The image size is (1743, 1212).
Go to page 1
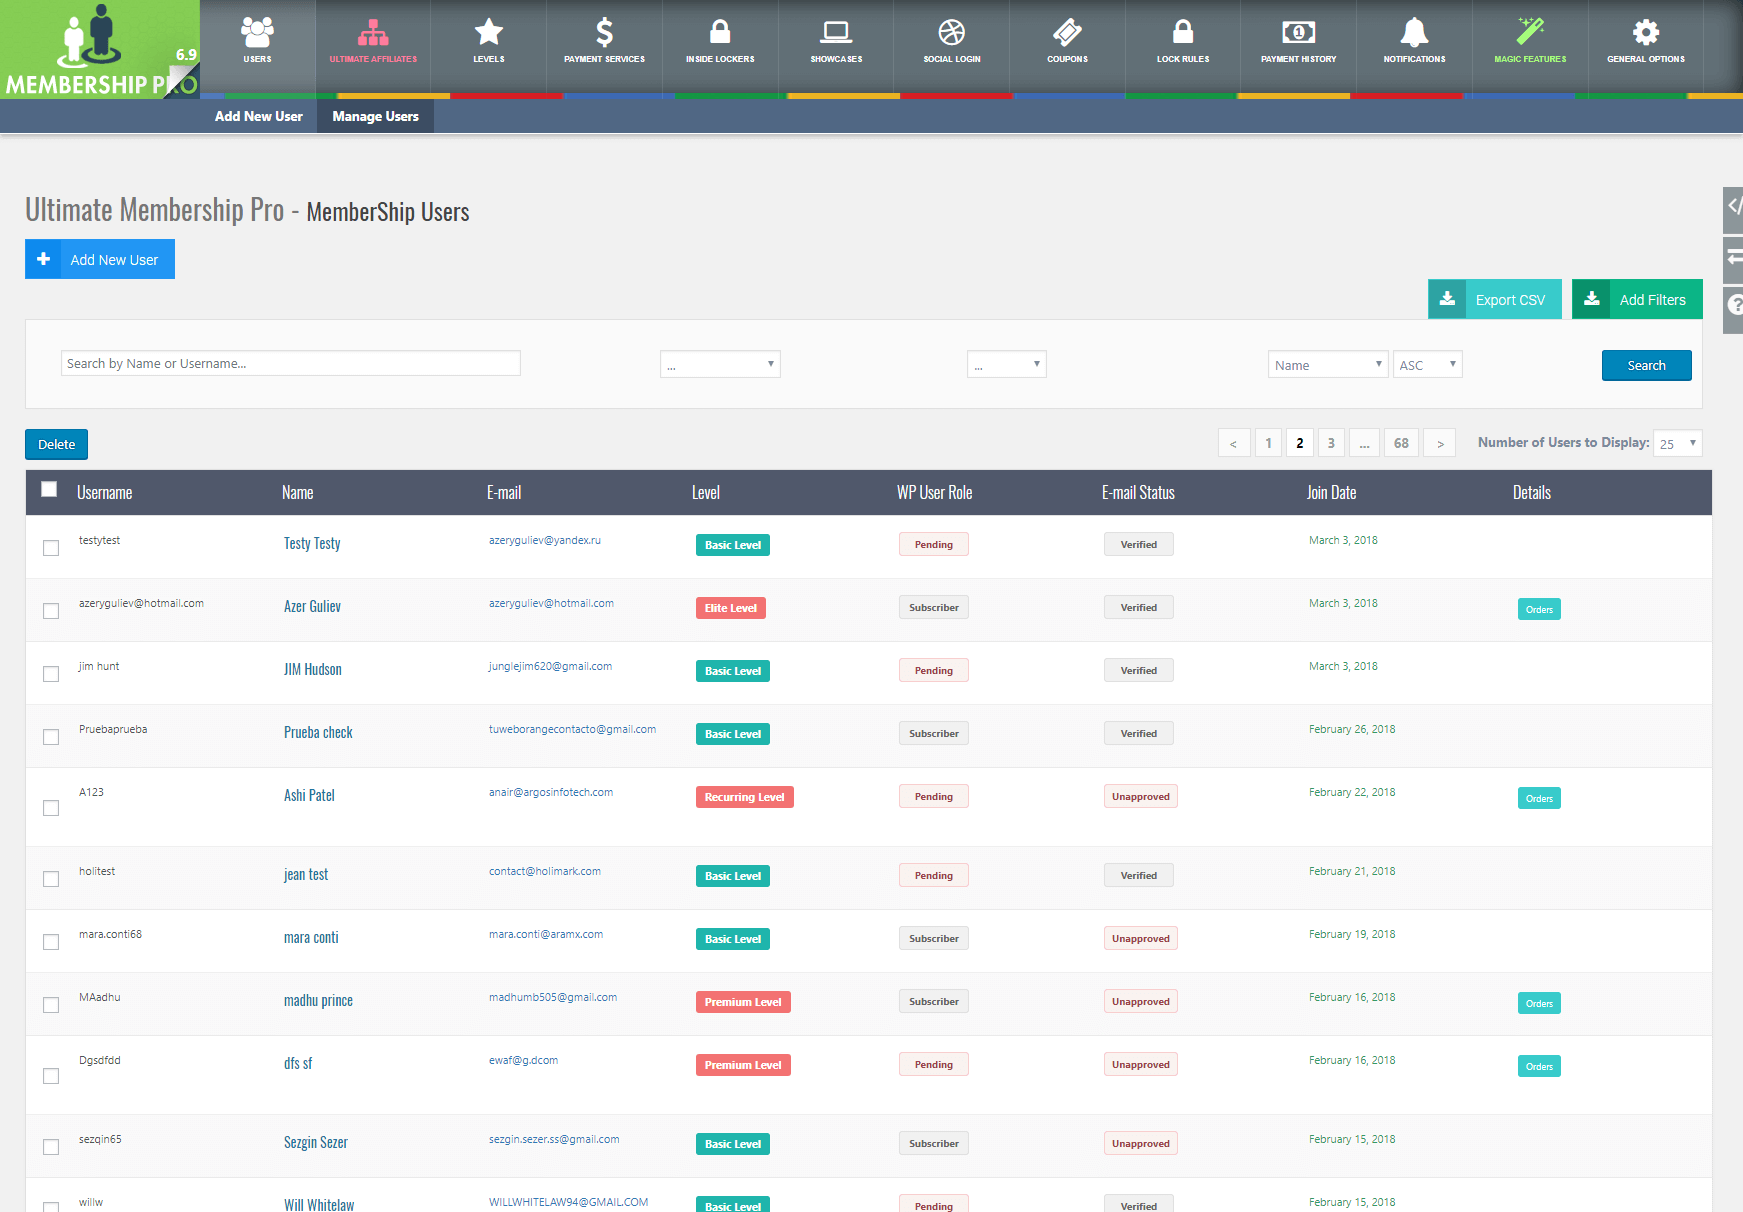pyautogui.click(x=1268, y=443)
